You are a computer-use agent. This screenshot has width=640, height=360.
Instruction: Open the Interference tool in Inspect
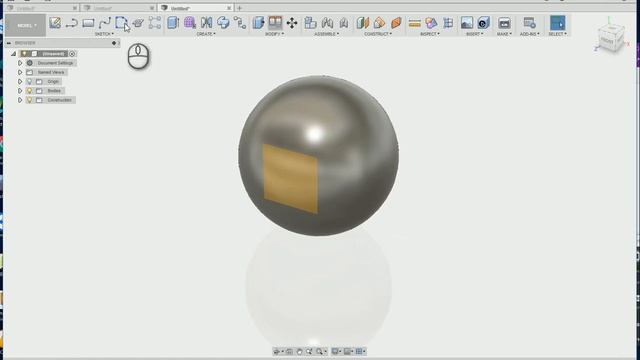tap(431, 23)
